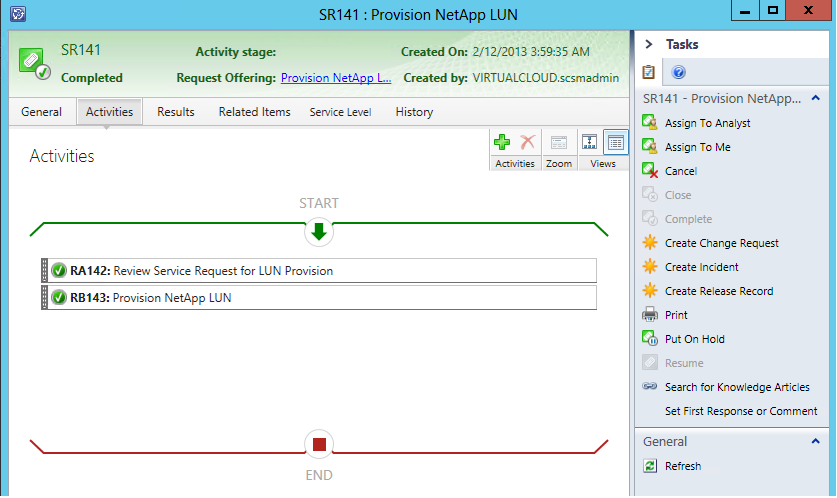Click the Print task label
The width and height of the screenshot is (837, 498).
click(x=676, y=315)
